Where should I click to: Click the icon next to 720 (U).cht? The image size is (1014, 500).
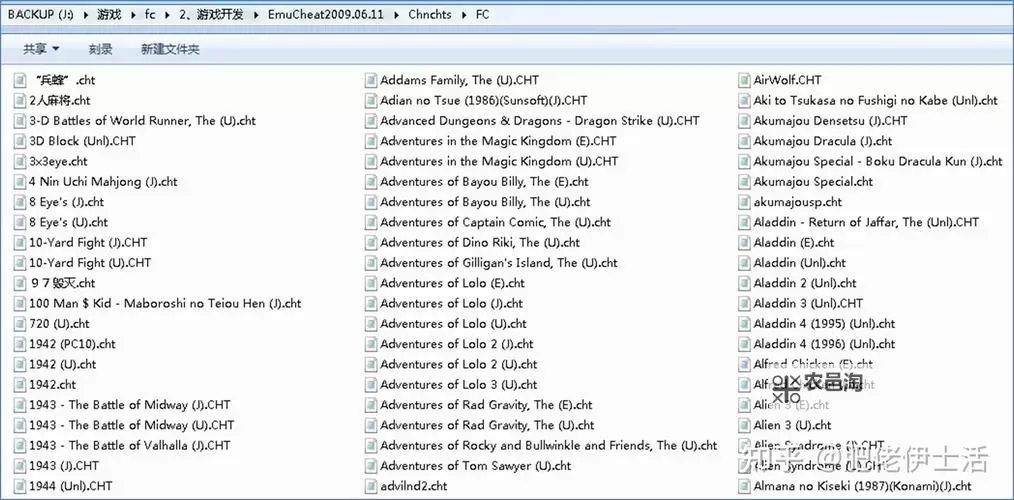[19, 324]
